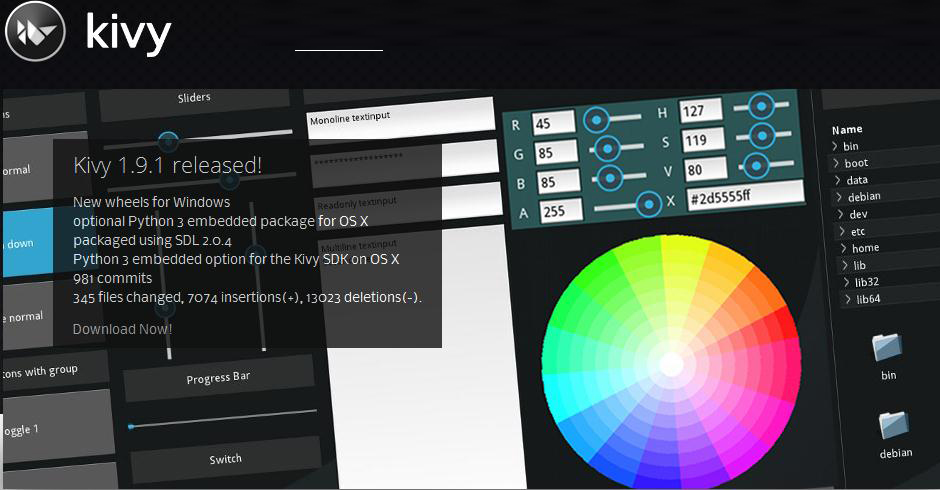
Task: Click the Switch label button
Action: (225, 459)
